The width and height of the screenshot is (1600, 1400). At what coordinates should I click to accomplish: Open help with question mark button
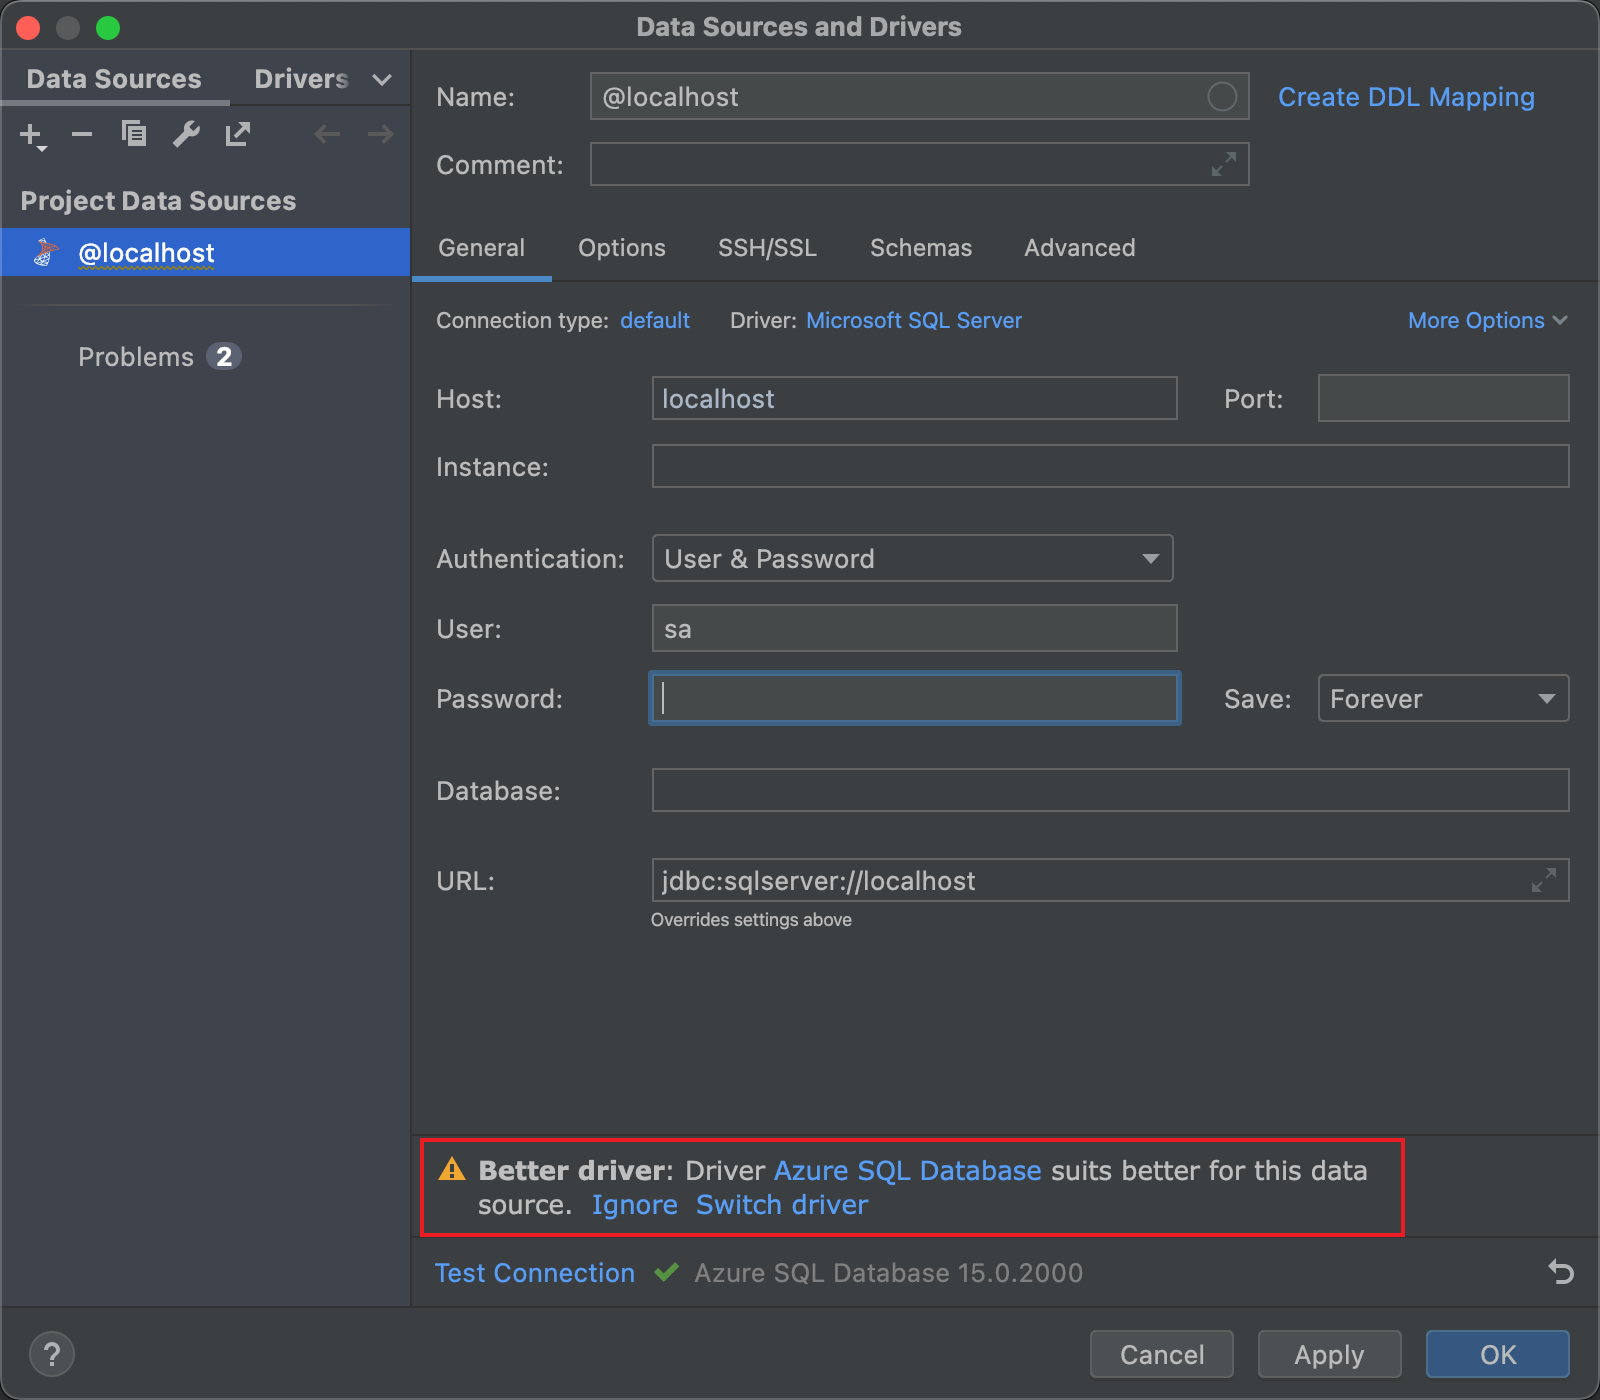pos(52,1355)
